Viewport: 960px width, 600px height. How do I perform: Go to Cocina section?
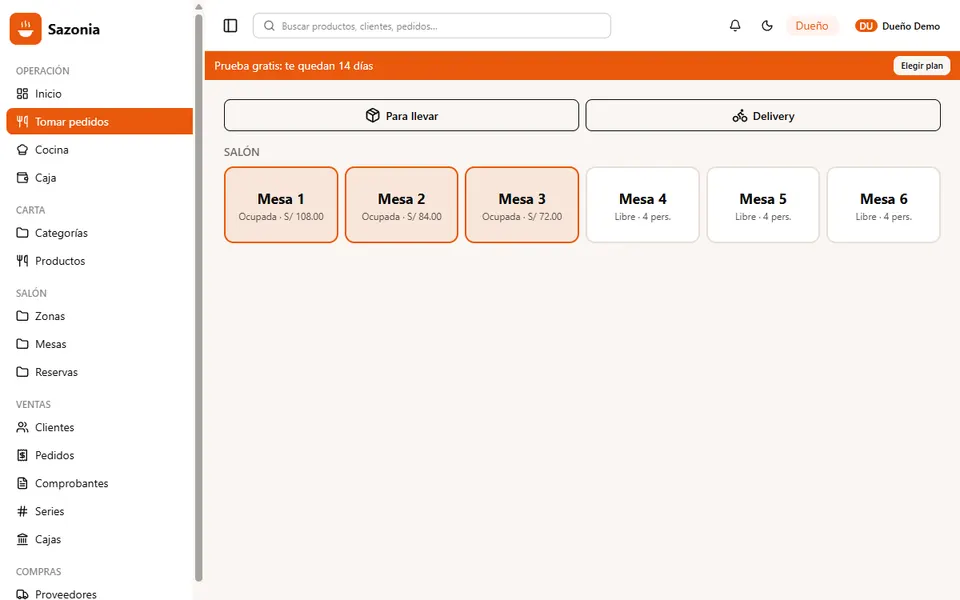coord(99,149)
